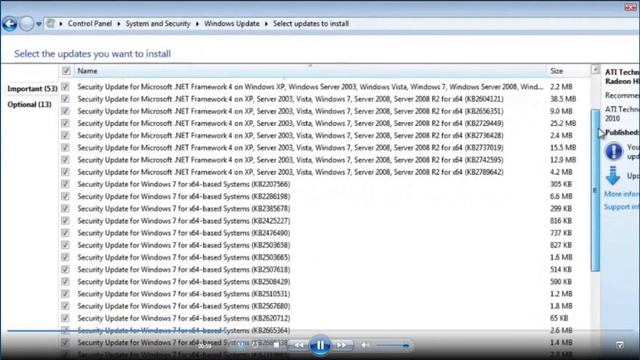
Task: Uncheck the KB2507618 update checkbox
Action: [x=65, y=269]
